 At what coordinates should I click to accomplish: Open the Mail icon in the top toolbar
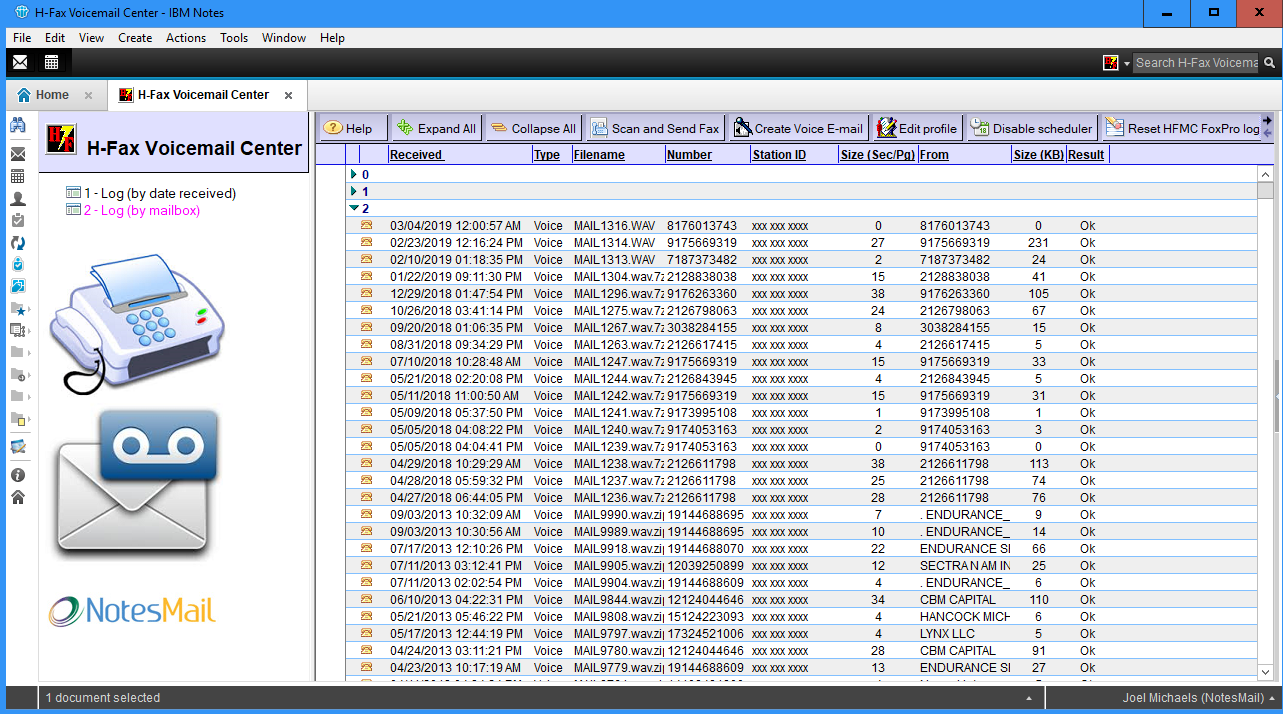(x=20, y=62)
